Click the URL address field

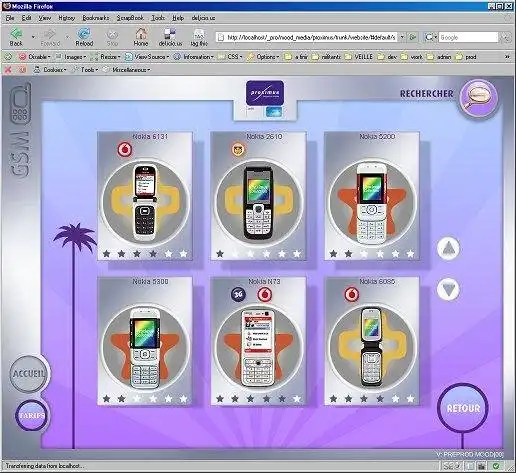click(x=311, y=37)
